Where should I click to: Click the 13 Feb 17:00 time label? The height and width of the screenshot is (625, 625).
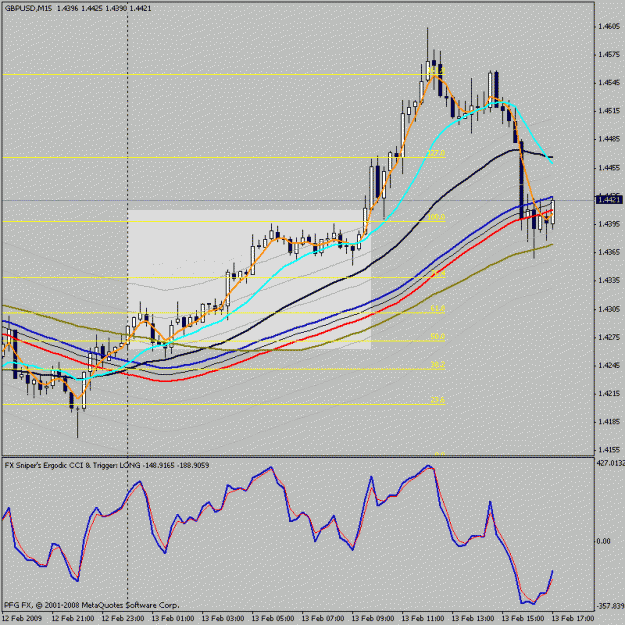[x=573, y=618]
